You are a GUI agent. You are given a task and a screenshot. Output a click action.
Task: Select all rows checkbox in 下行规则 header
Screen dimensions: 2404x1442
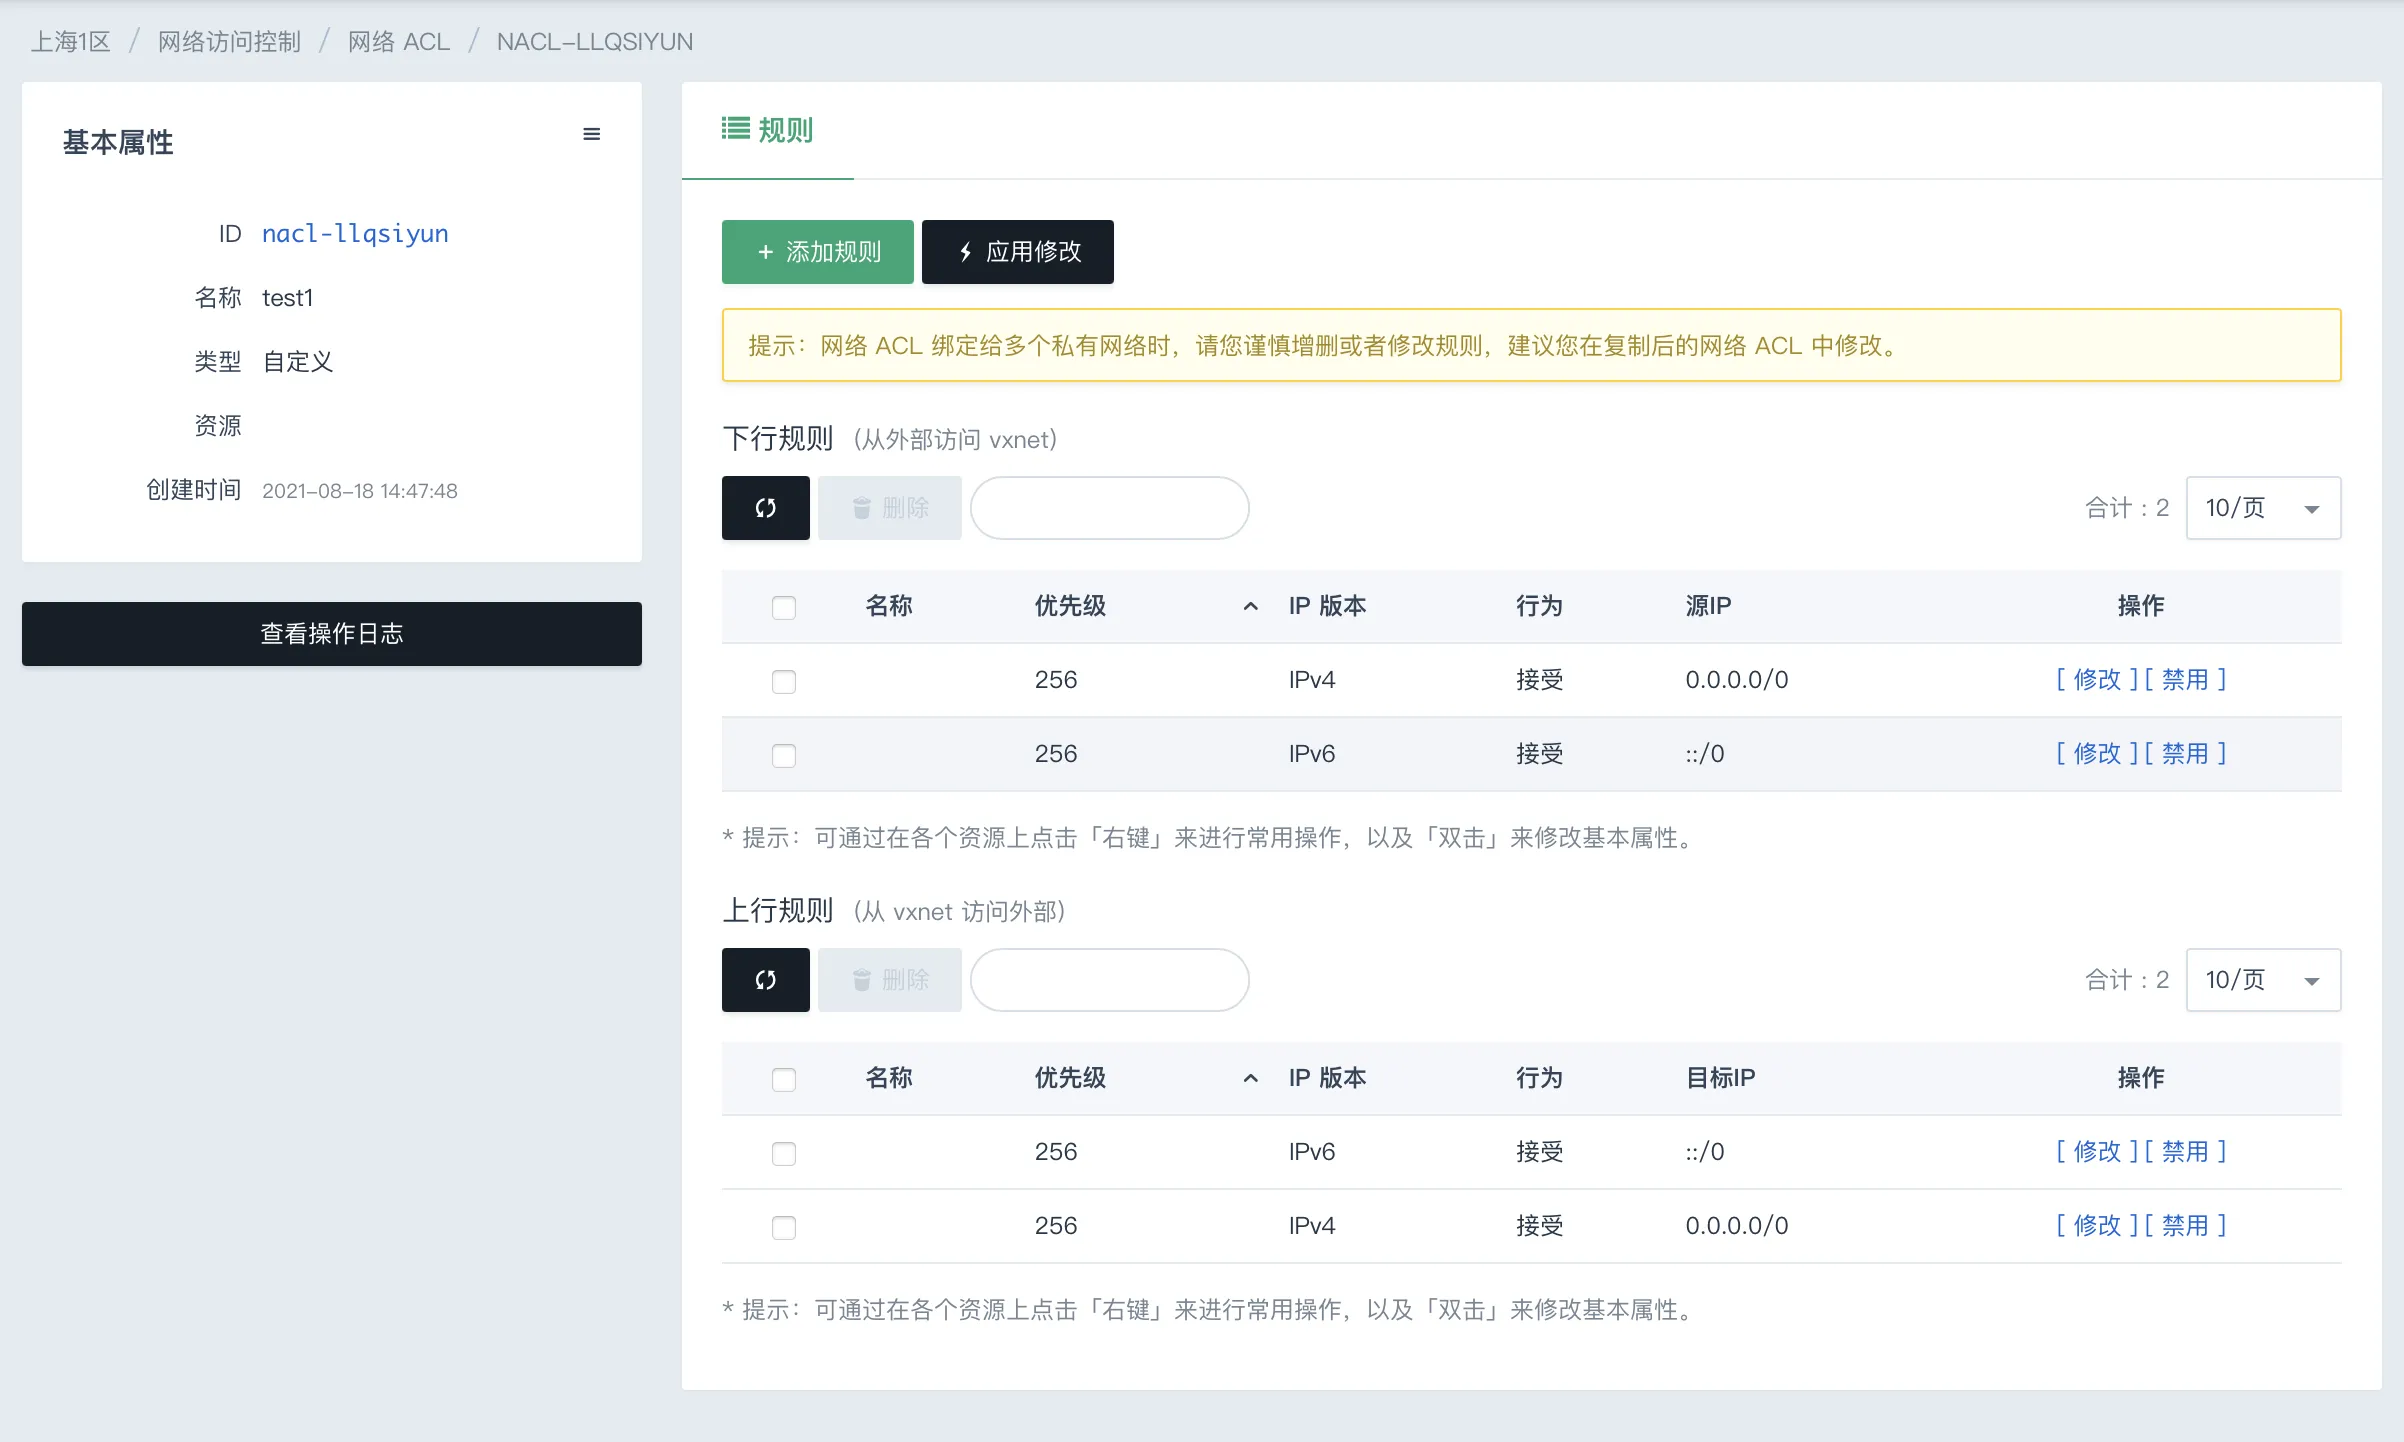[784, 607]
